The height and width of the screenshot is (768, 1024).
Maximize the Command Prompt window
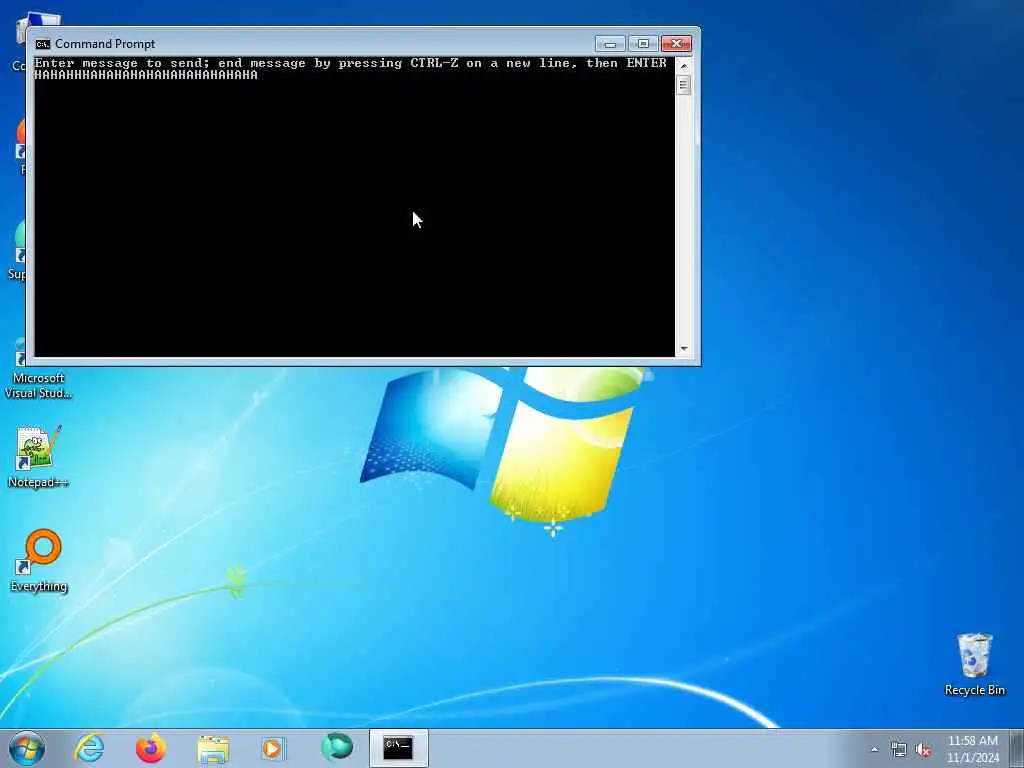pyautogui.click(x=643, y=44)
